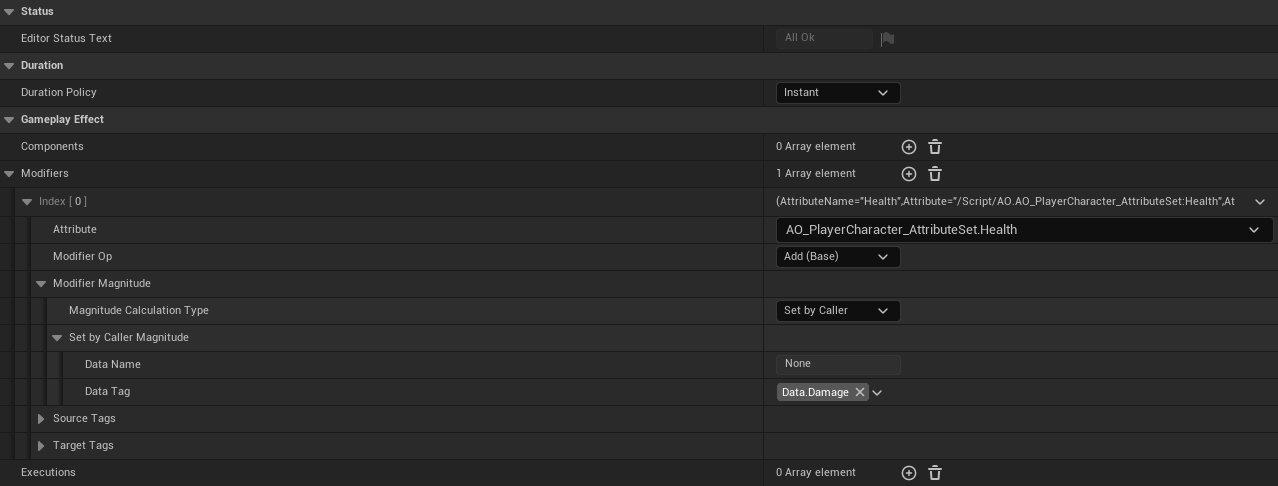Collapse Set by Caller Magnitude group
This screenshot has height=486, width=1278.
[x=57, y=338]
